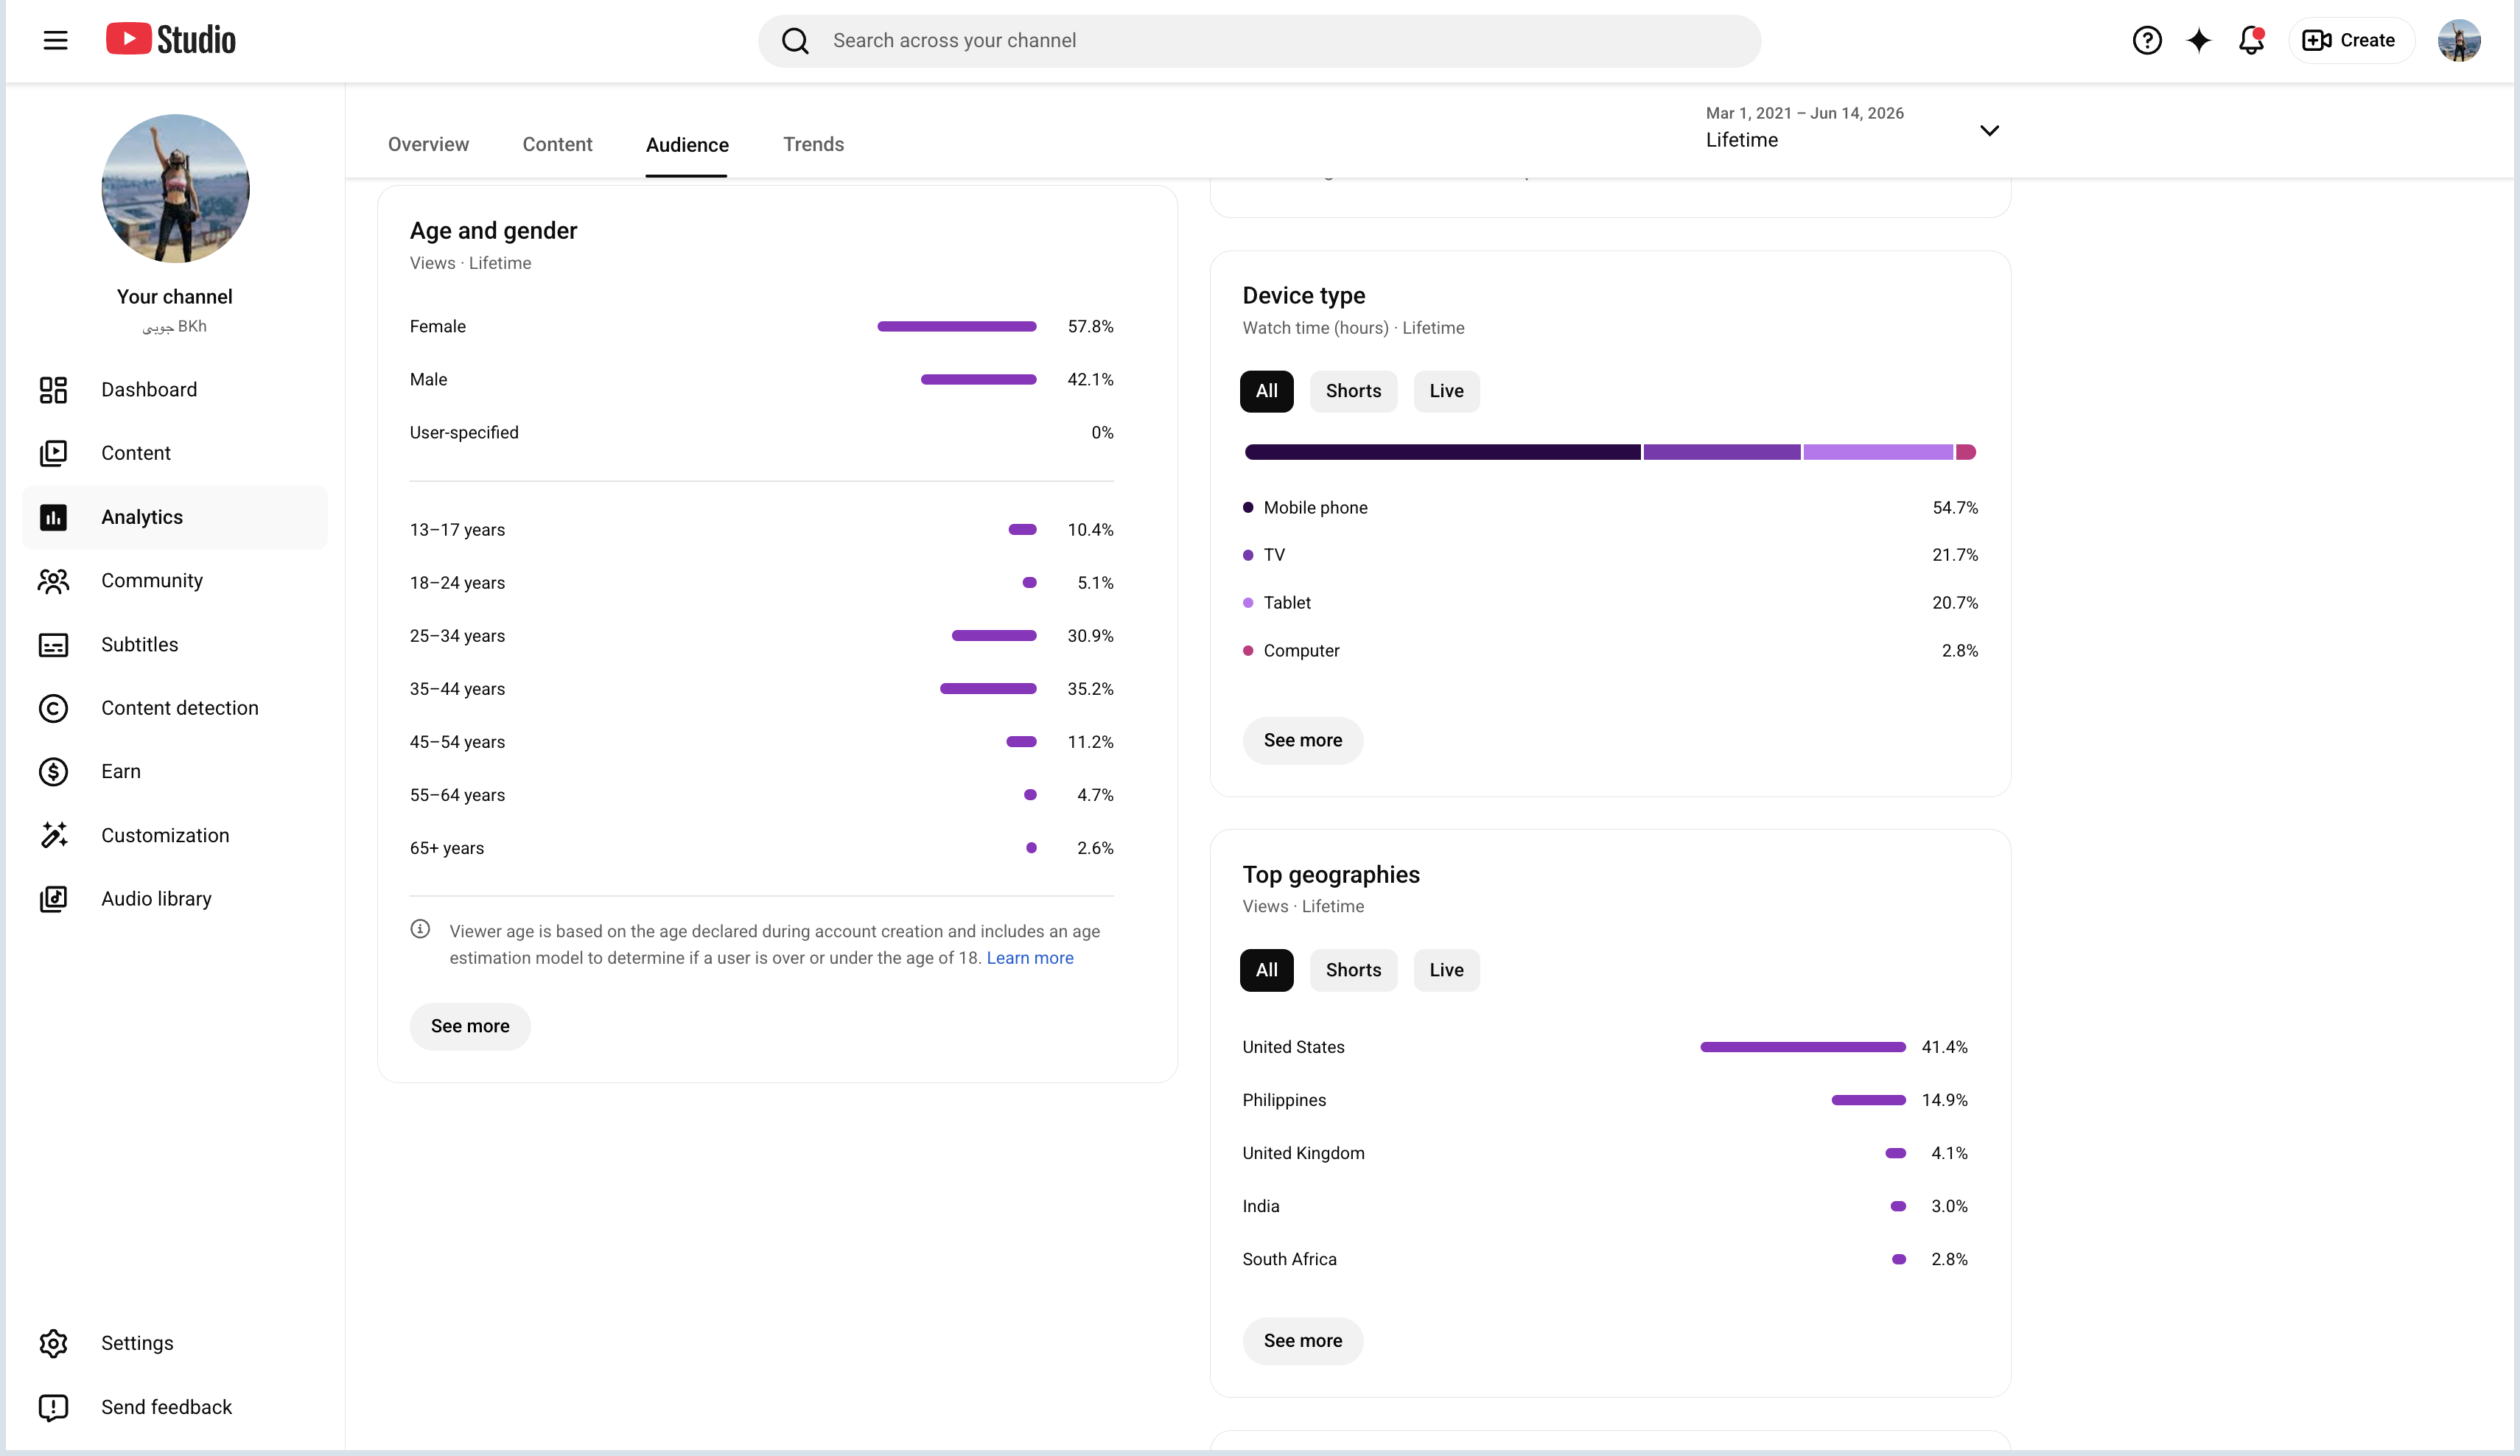
Task: Click the Your channel name text
Action: pos(174,297)
